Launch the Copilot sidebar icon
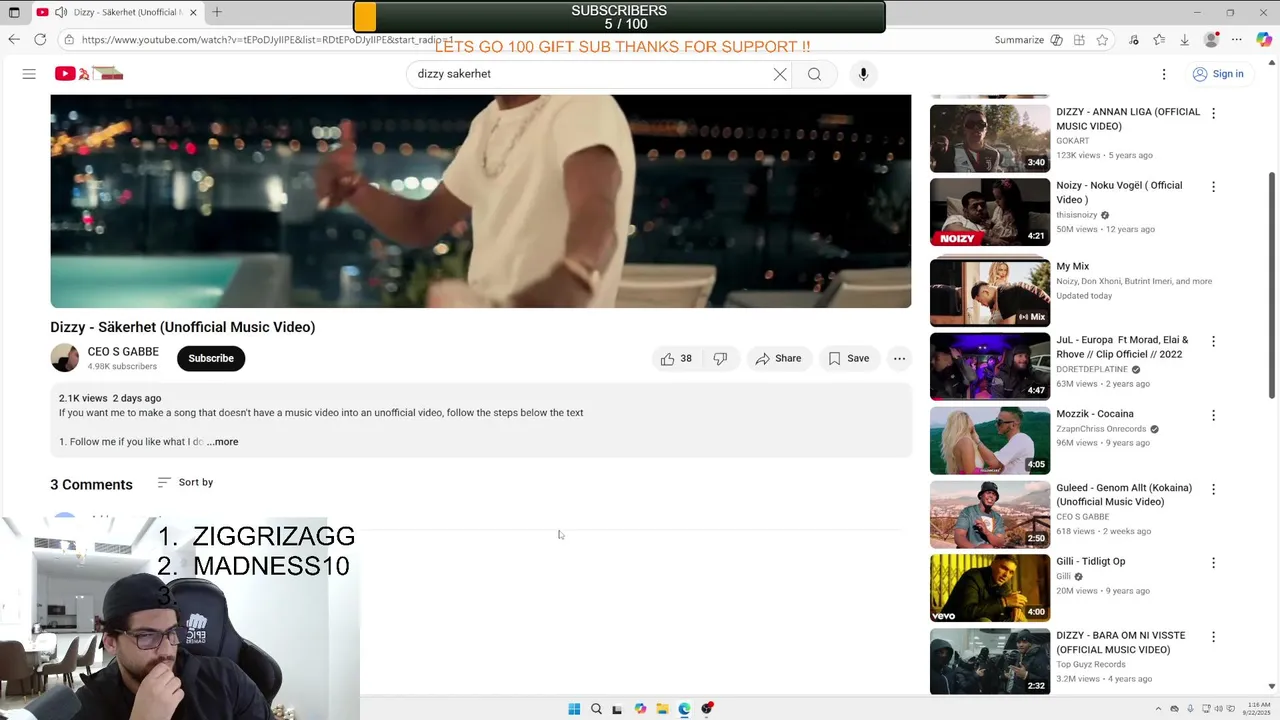Image resolution: width=1280 pixels, height=720 pixels. [x=1264, y=40]
